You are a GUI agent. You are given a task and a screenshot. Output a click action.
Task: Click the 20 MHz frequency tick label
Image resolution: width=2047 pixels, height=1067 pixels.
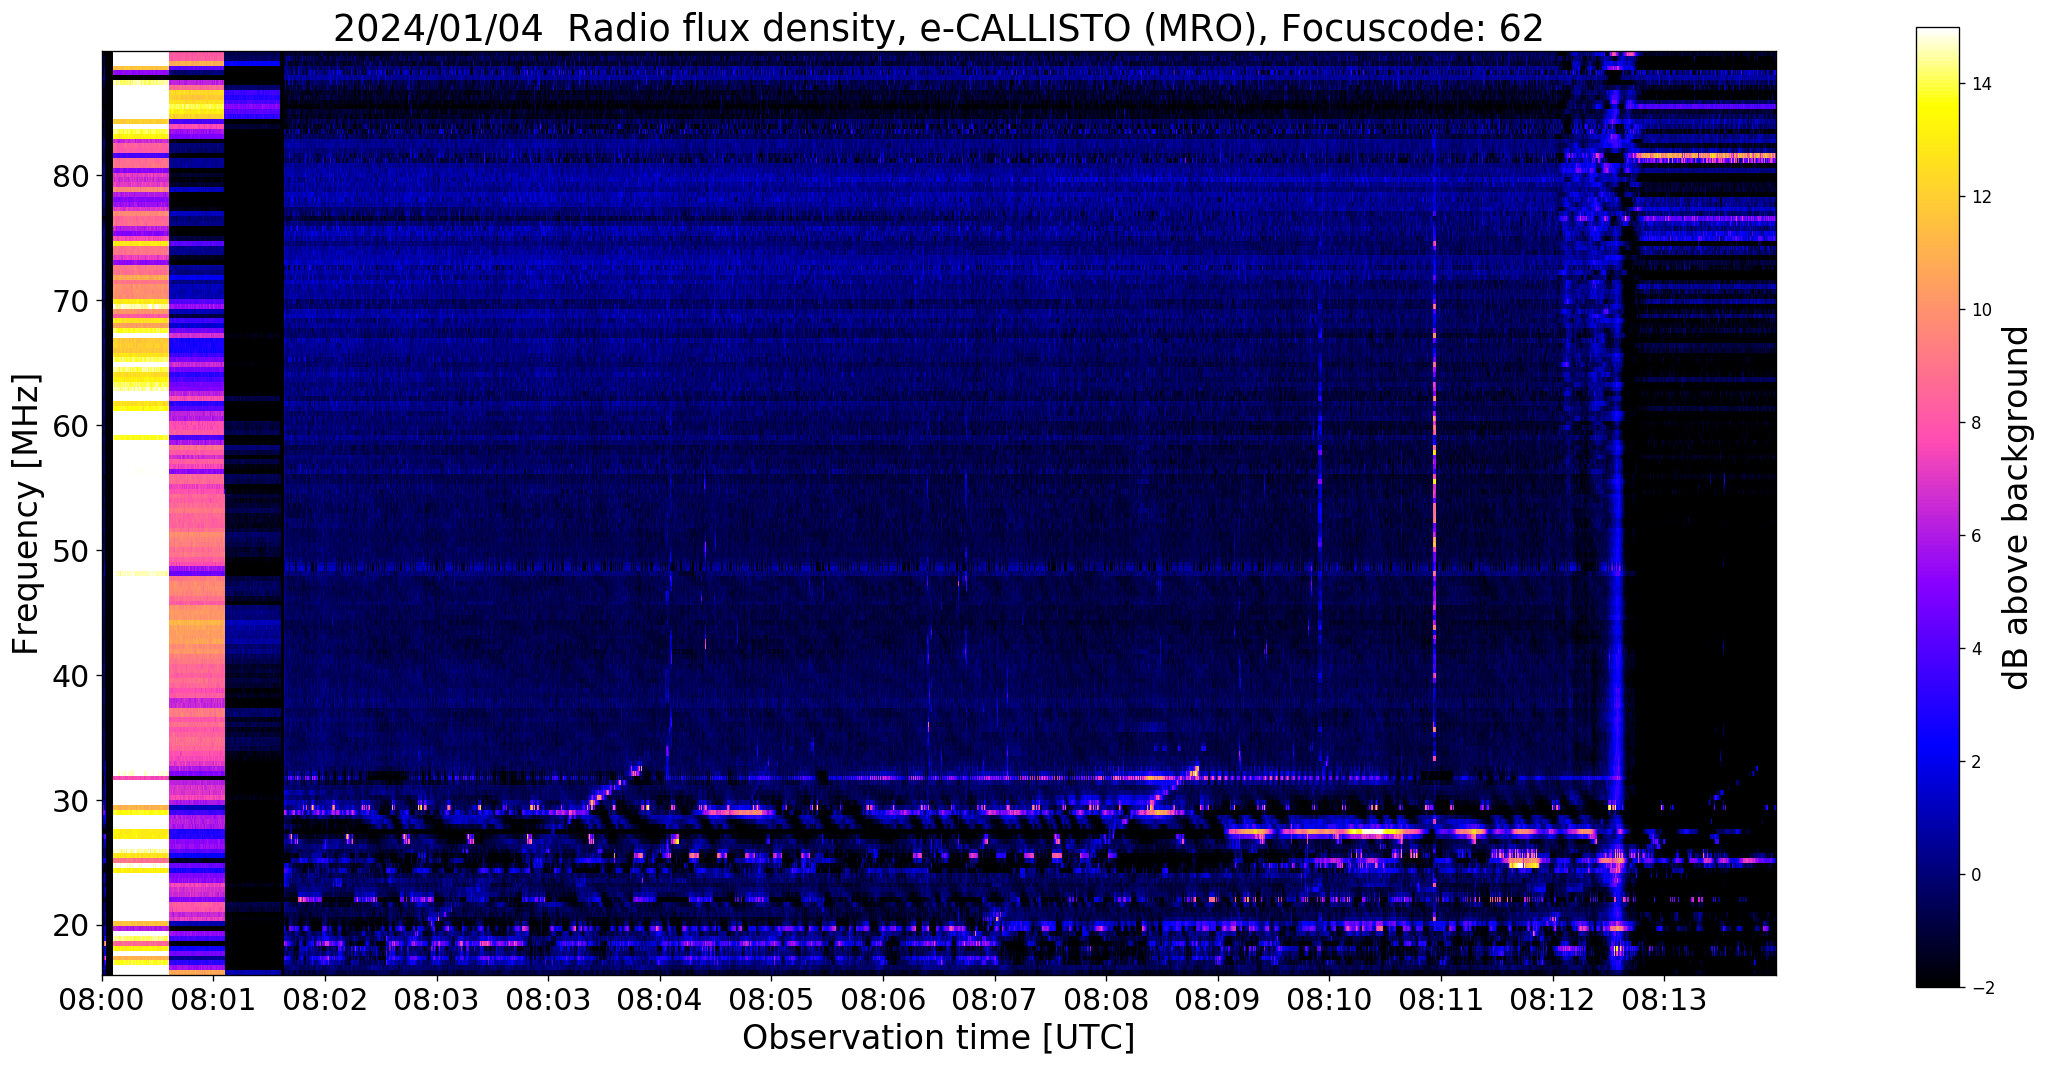(x=71, y=926)
